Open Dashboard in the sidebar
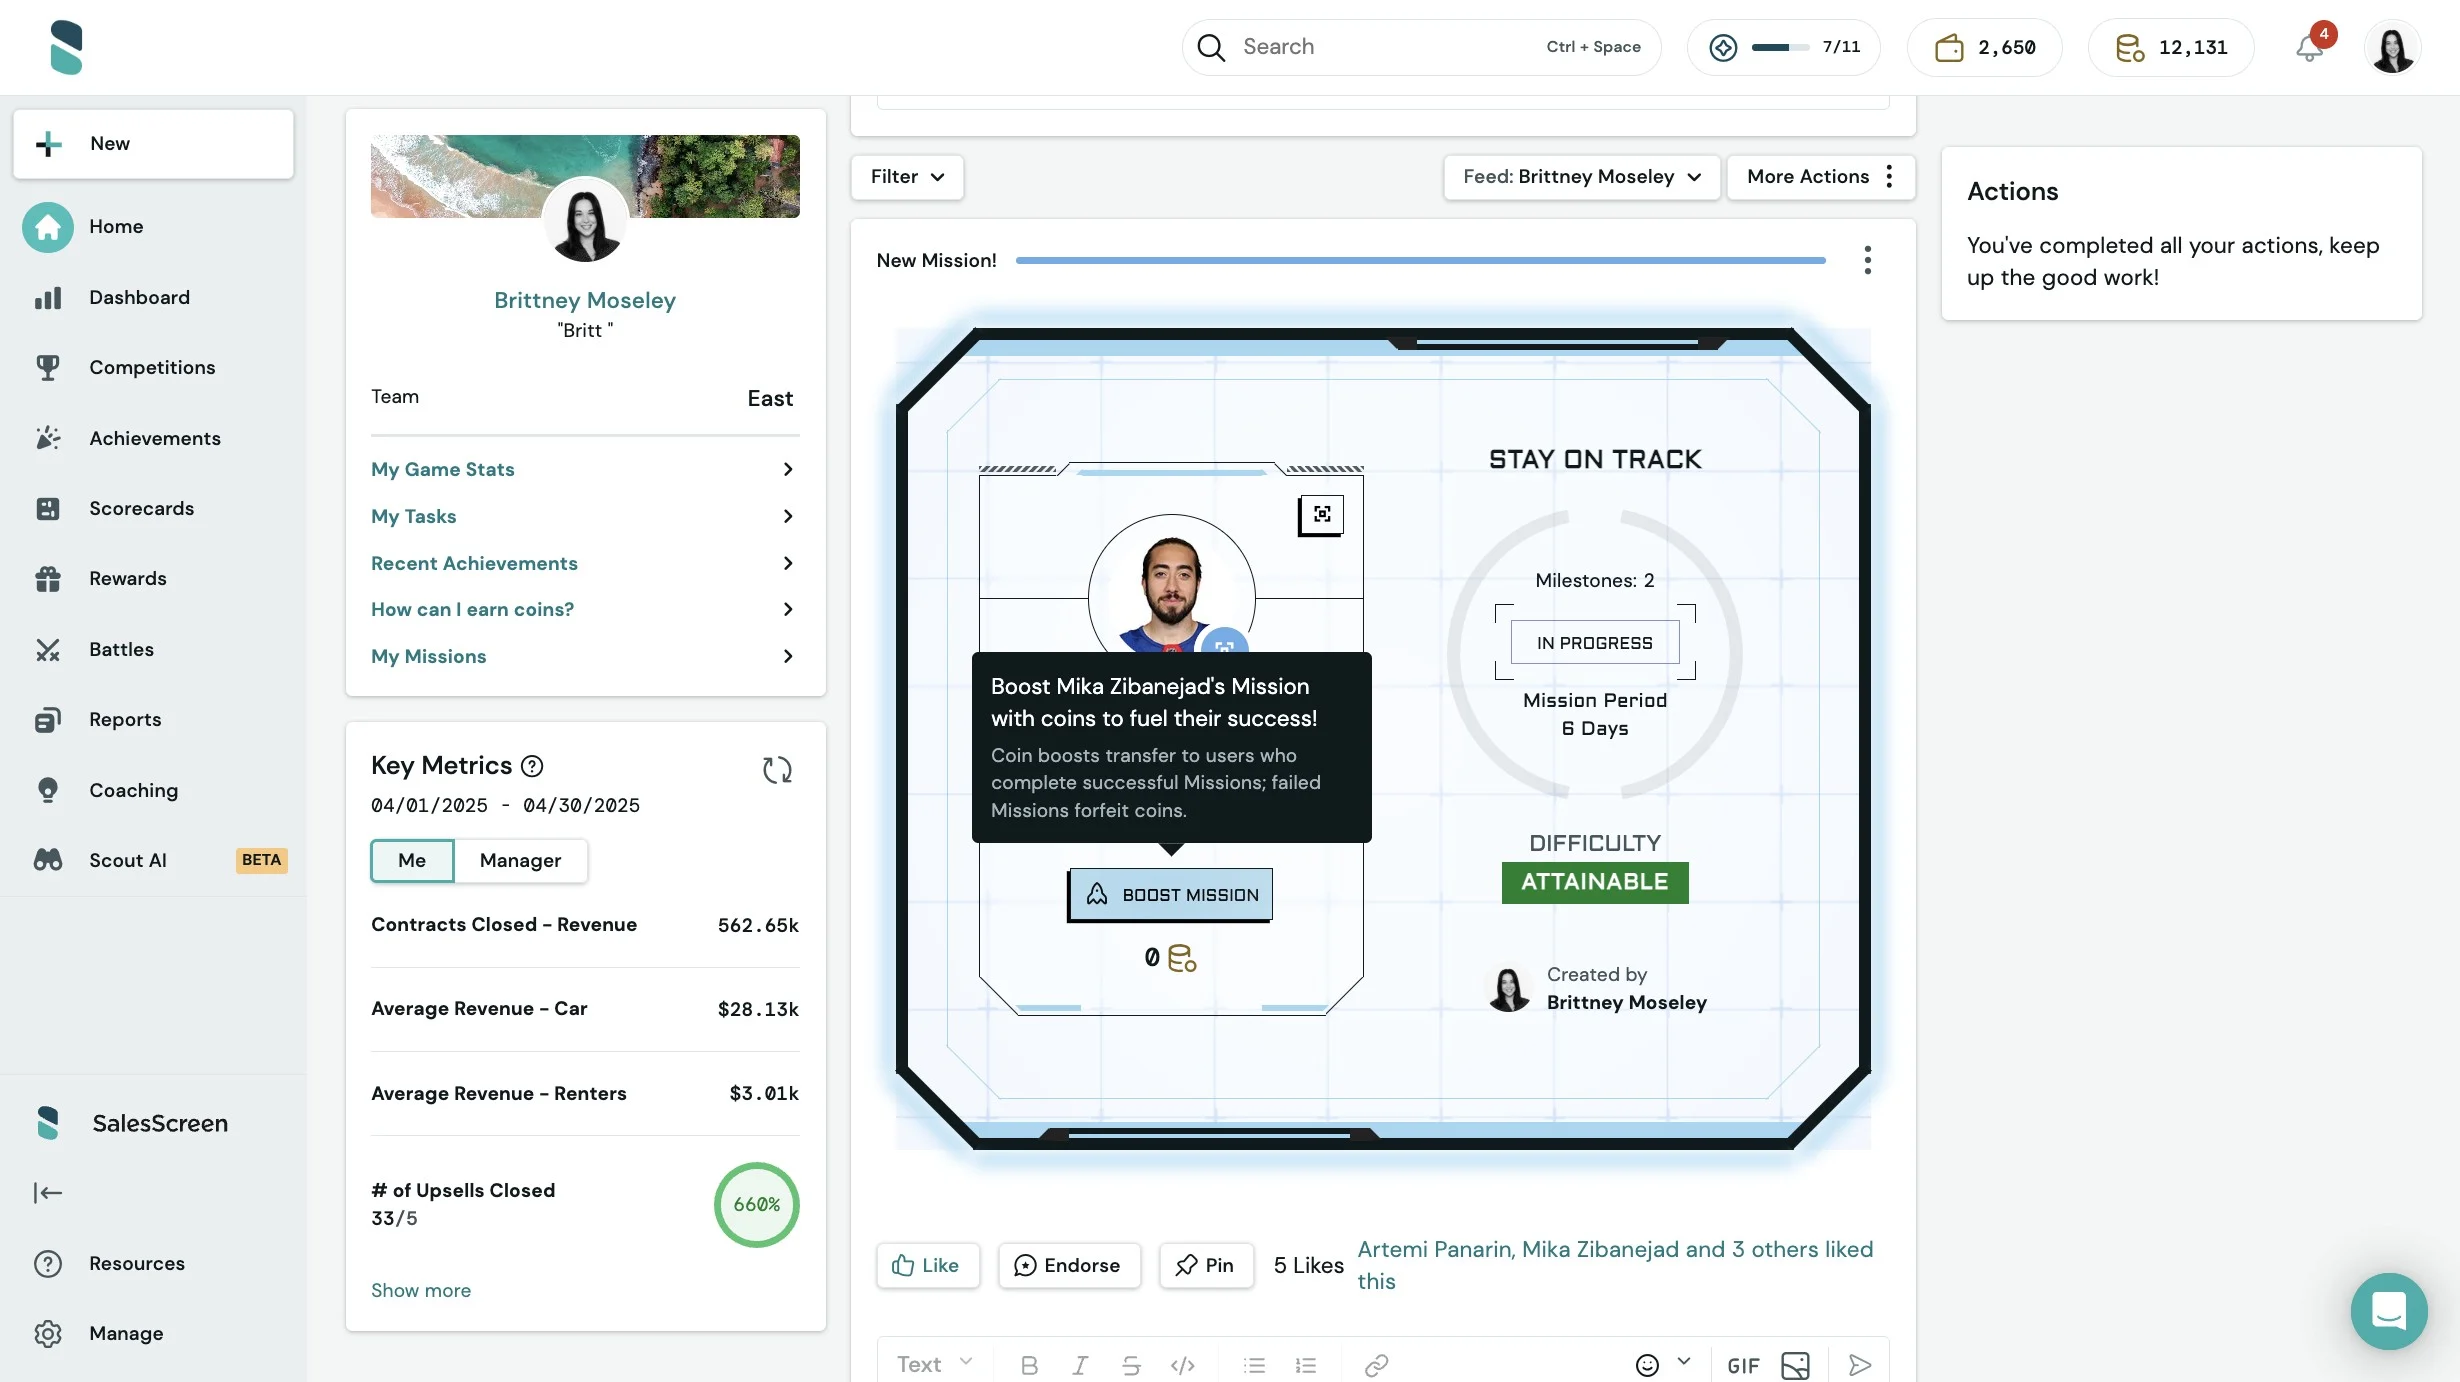The width and height of the screenshot is (2460, 1382). coord(139,298)
